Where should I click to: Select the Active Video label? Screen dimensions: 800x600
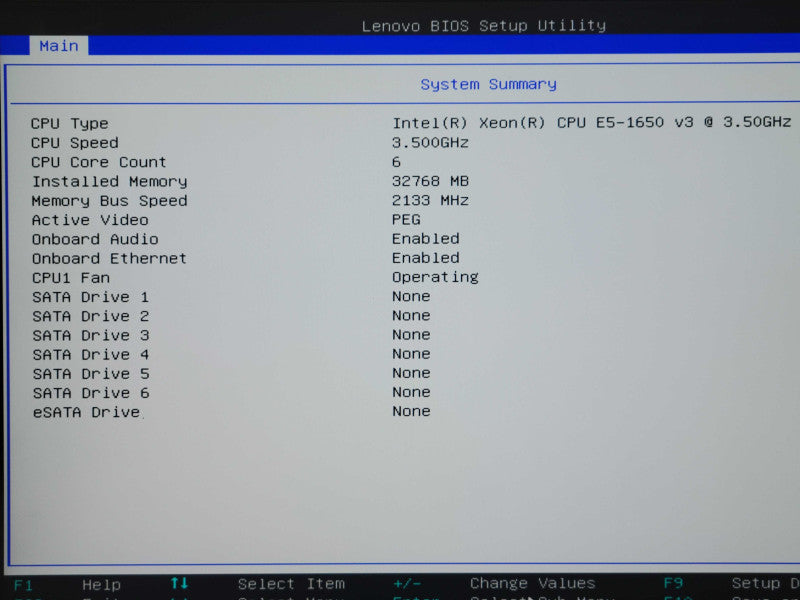(x=90, y=220)
